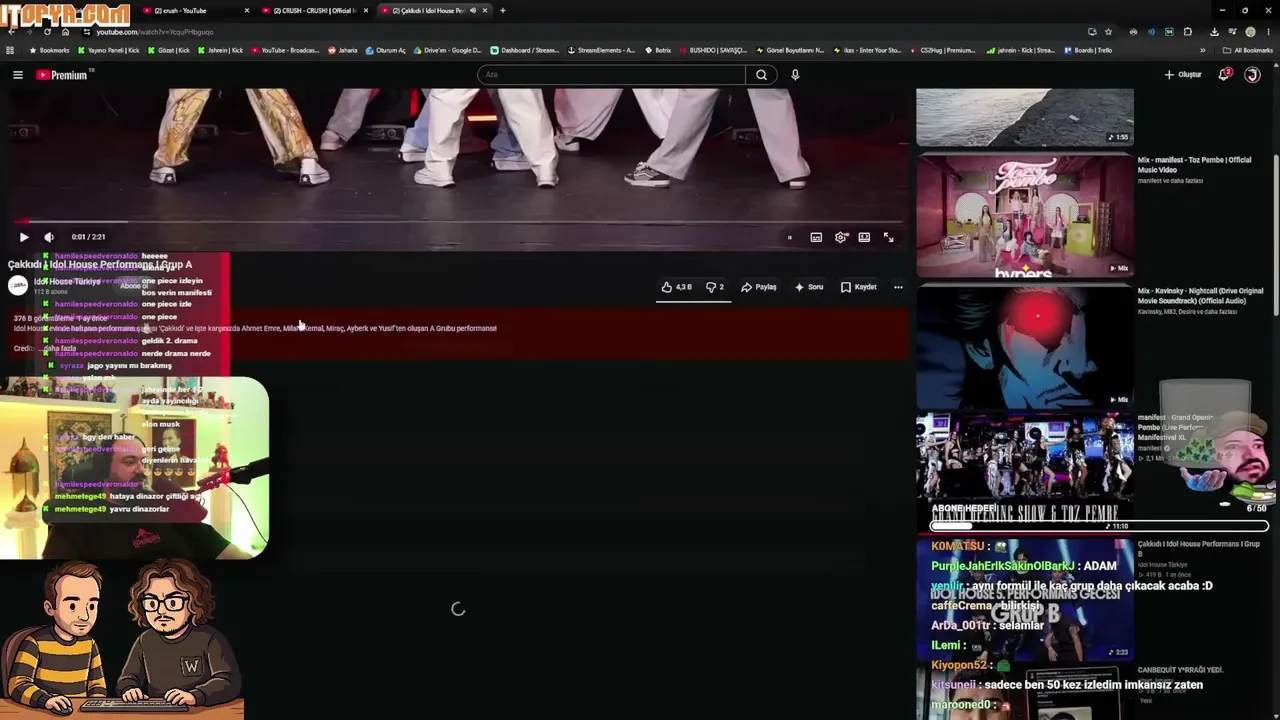
Task: Click the 'Mix - Kavinsky - Nightcall' title
Action: coord(1200,296)
